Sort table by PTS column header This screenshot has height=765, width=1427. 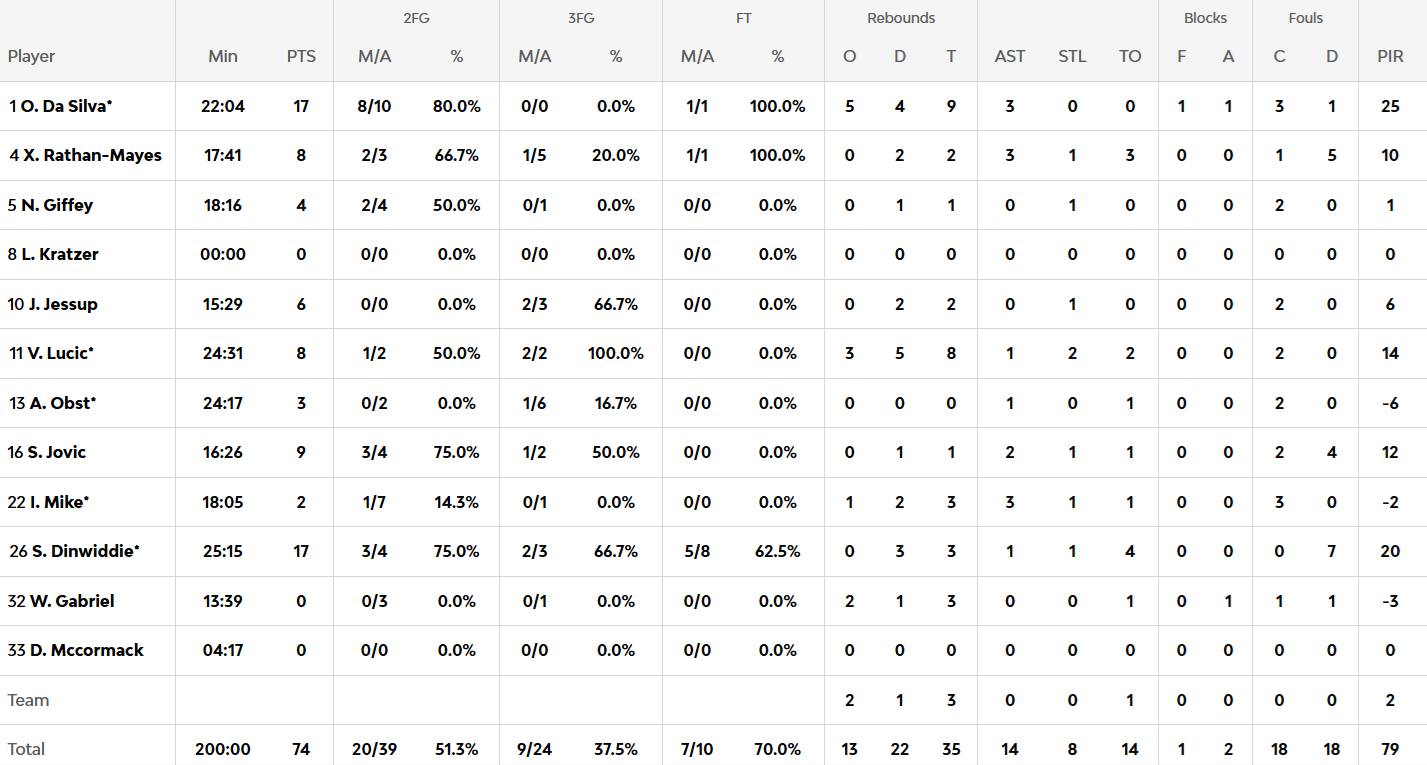pyautogui.click(x=301, y=56)
